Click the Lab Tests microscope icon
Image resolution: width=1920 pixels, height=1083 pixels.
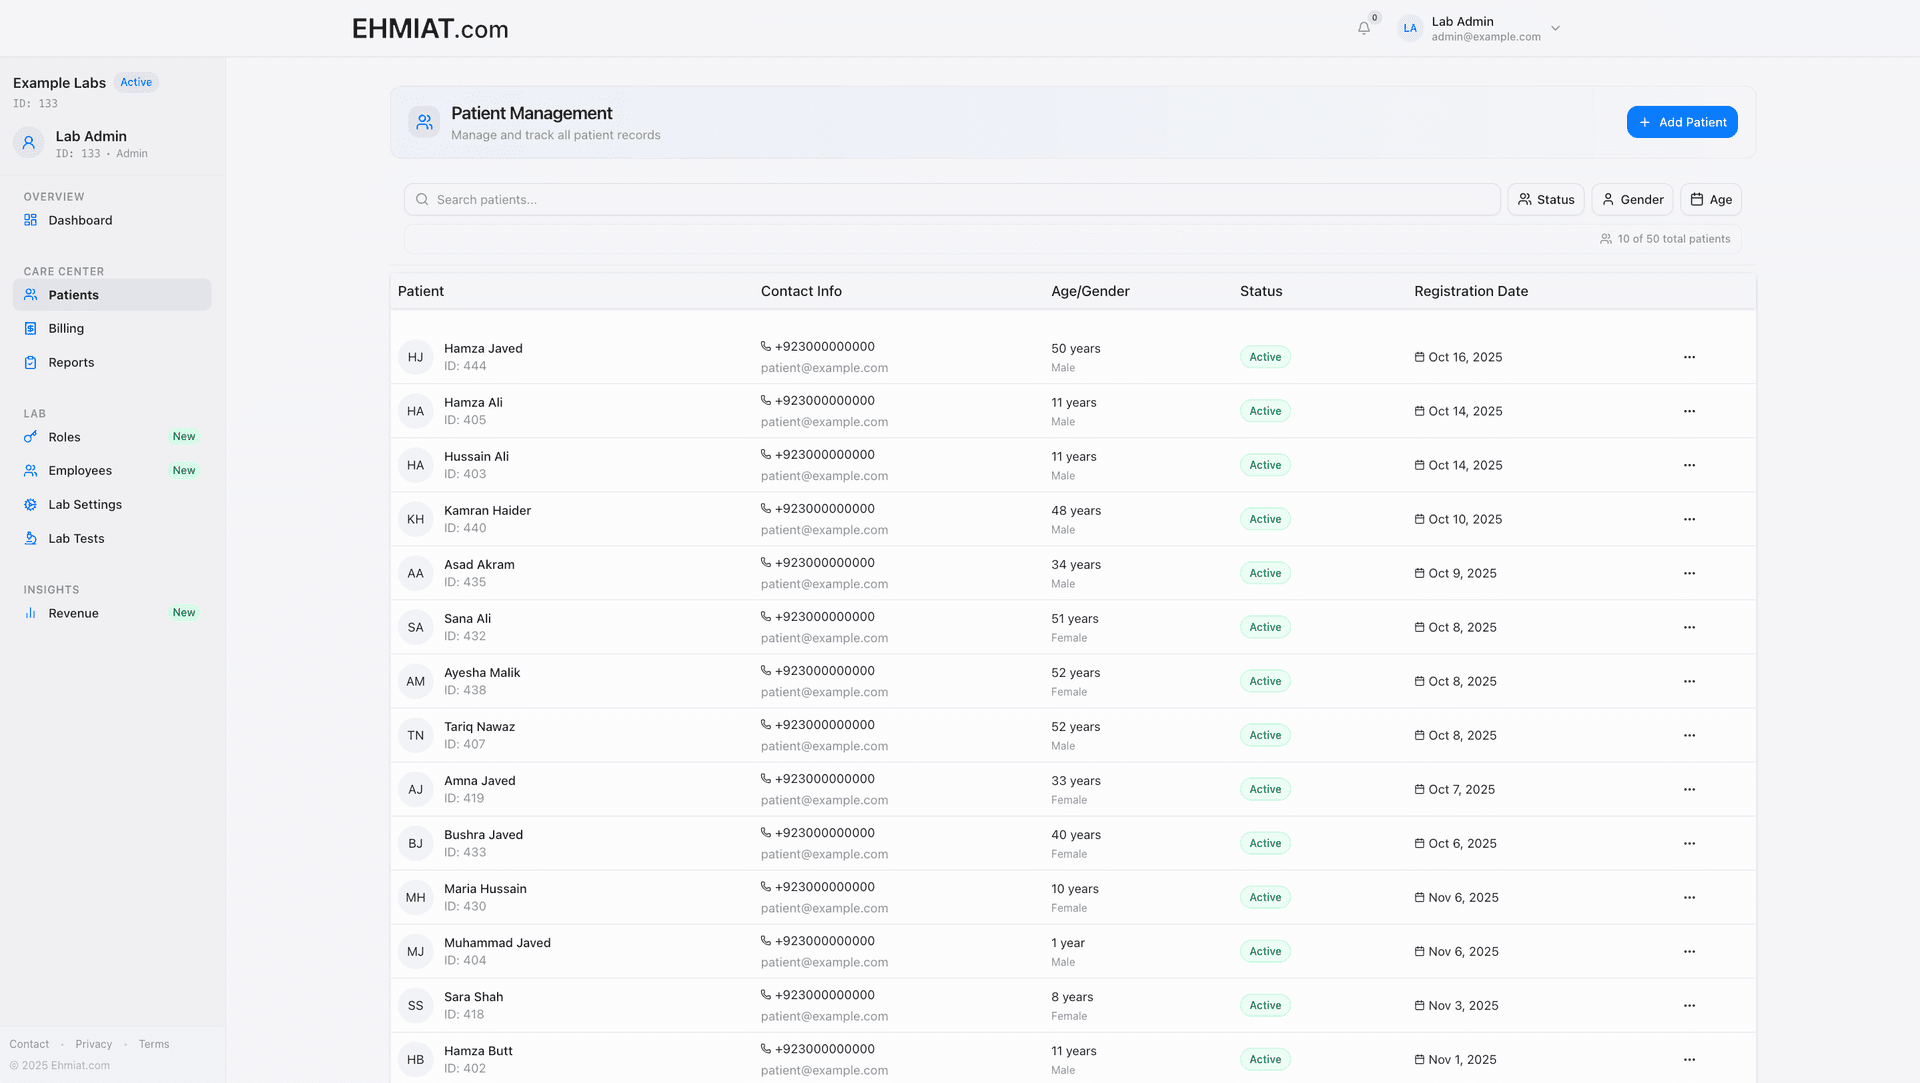coord(31,539)
